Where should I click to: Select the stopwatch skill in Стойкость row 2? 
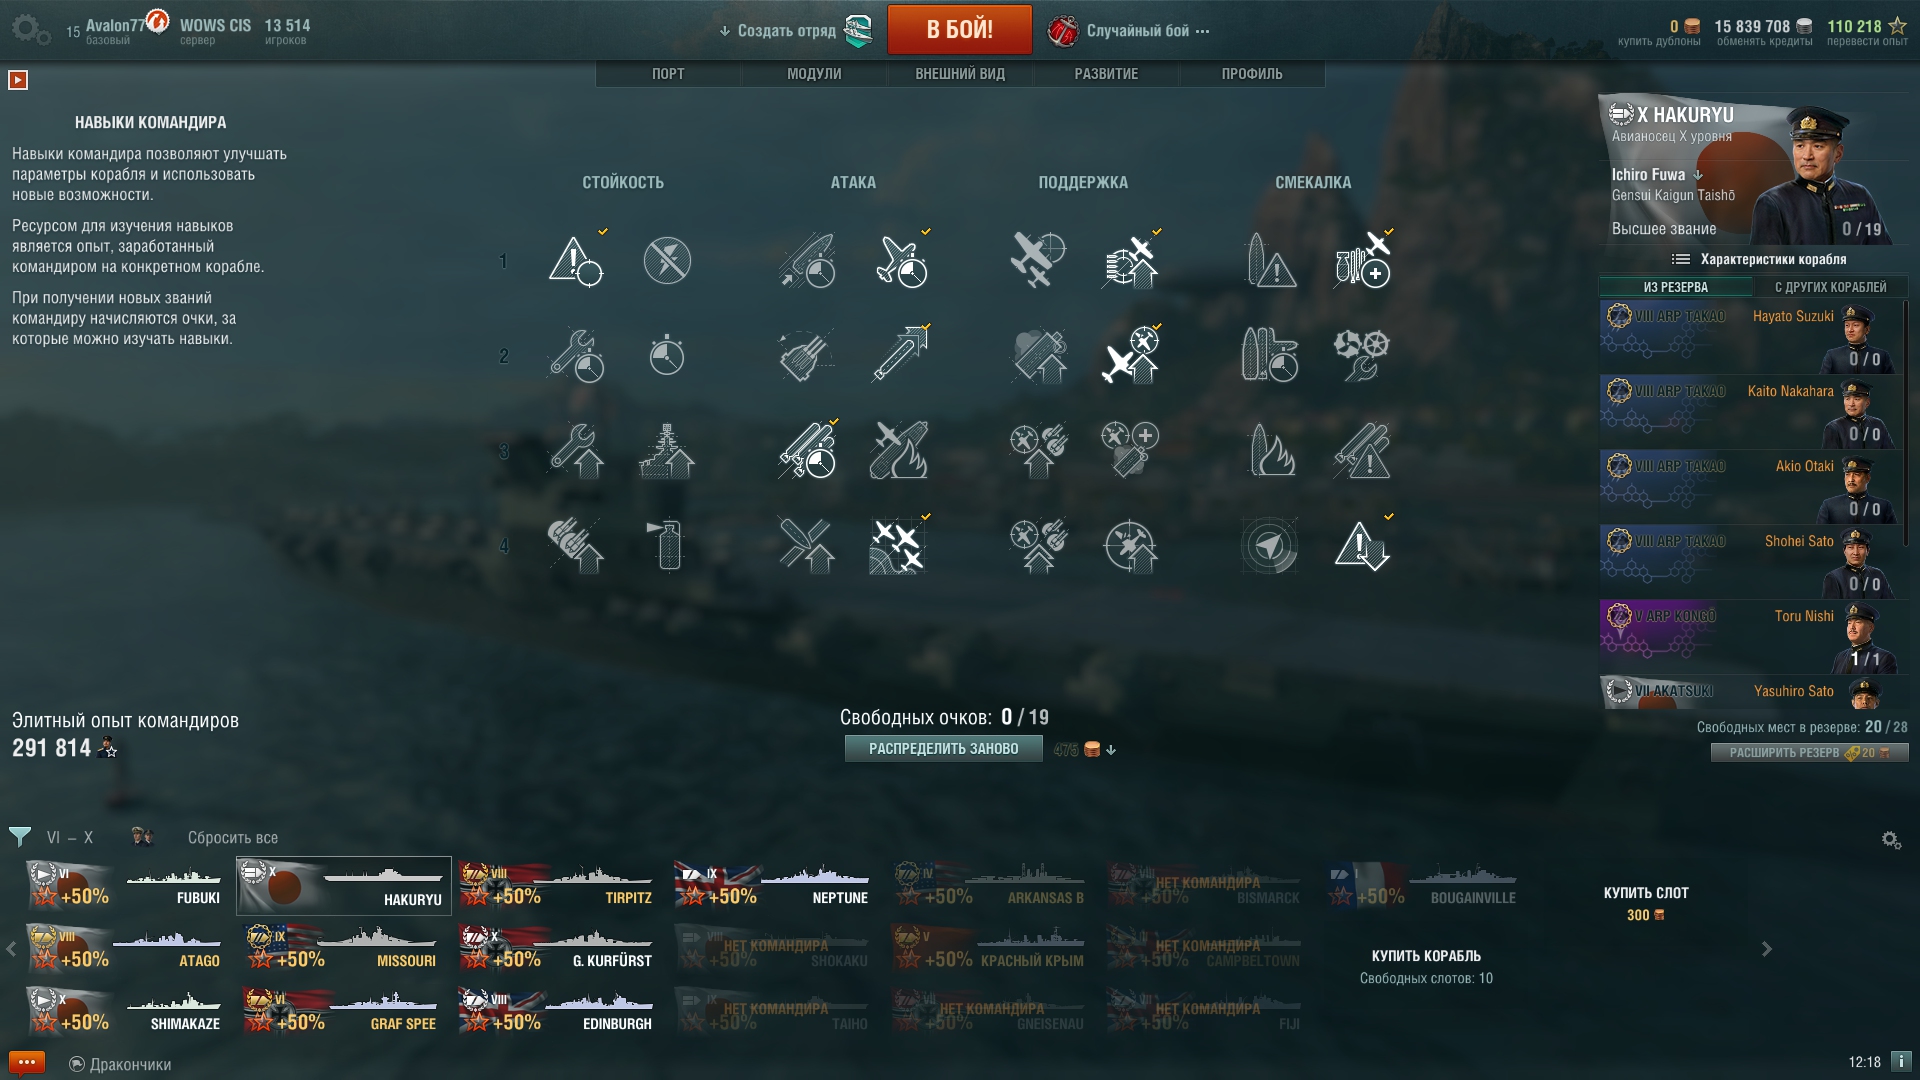coord(667,356)
